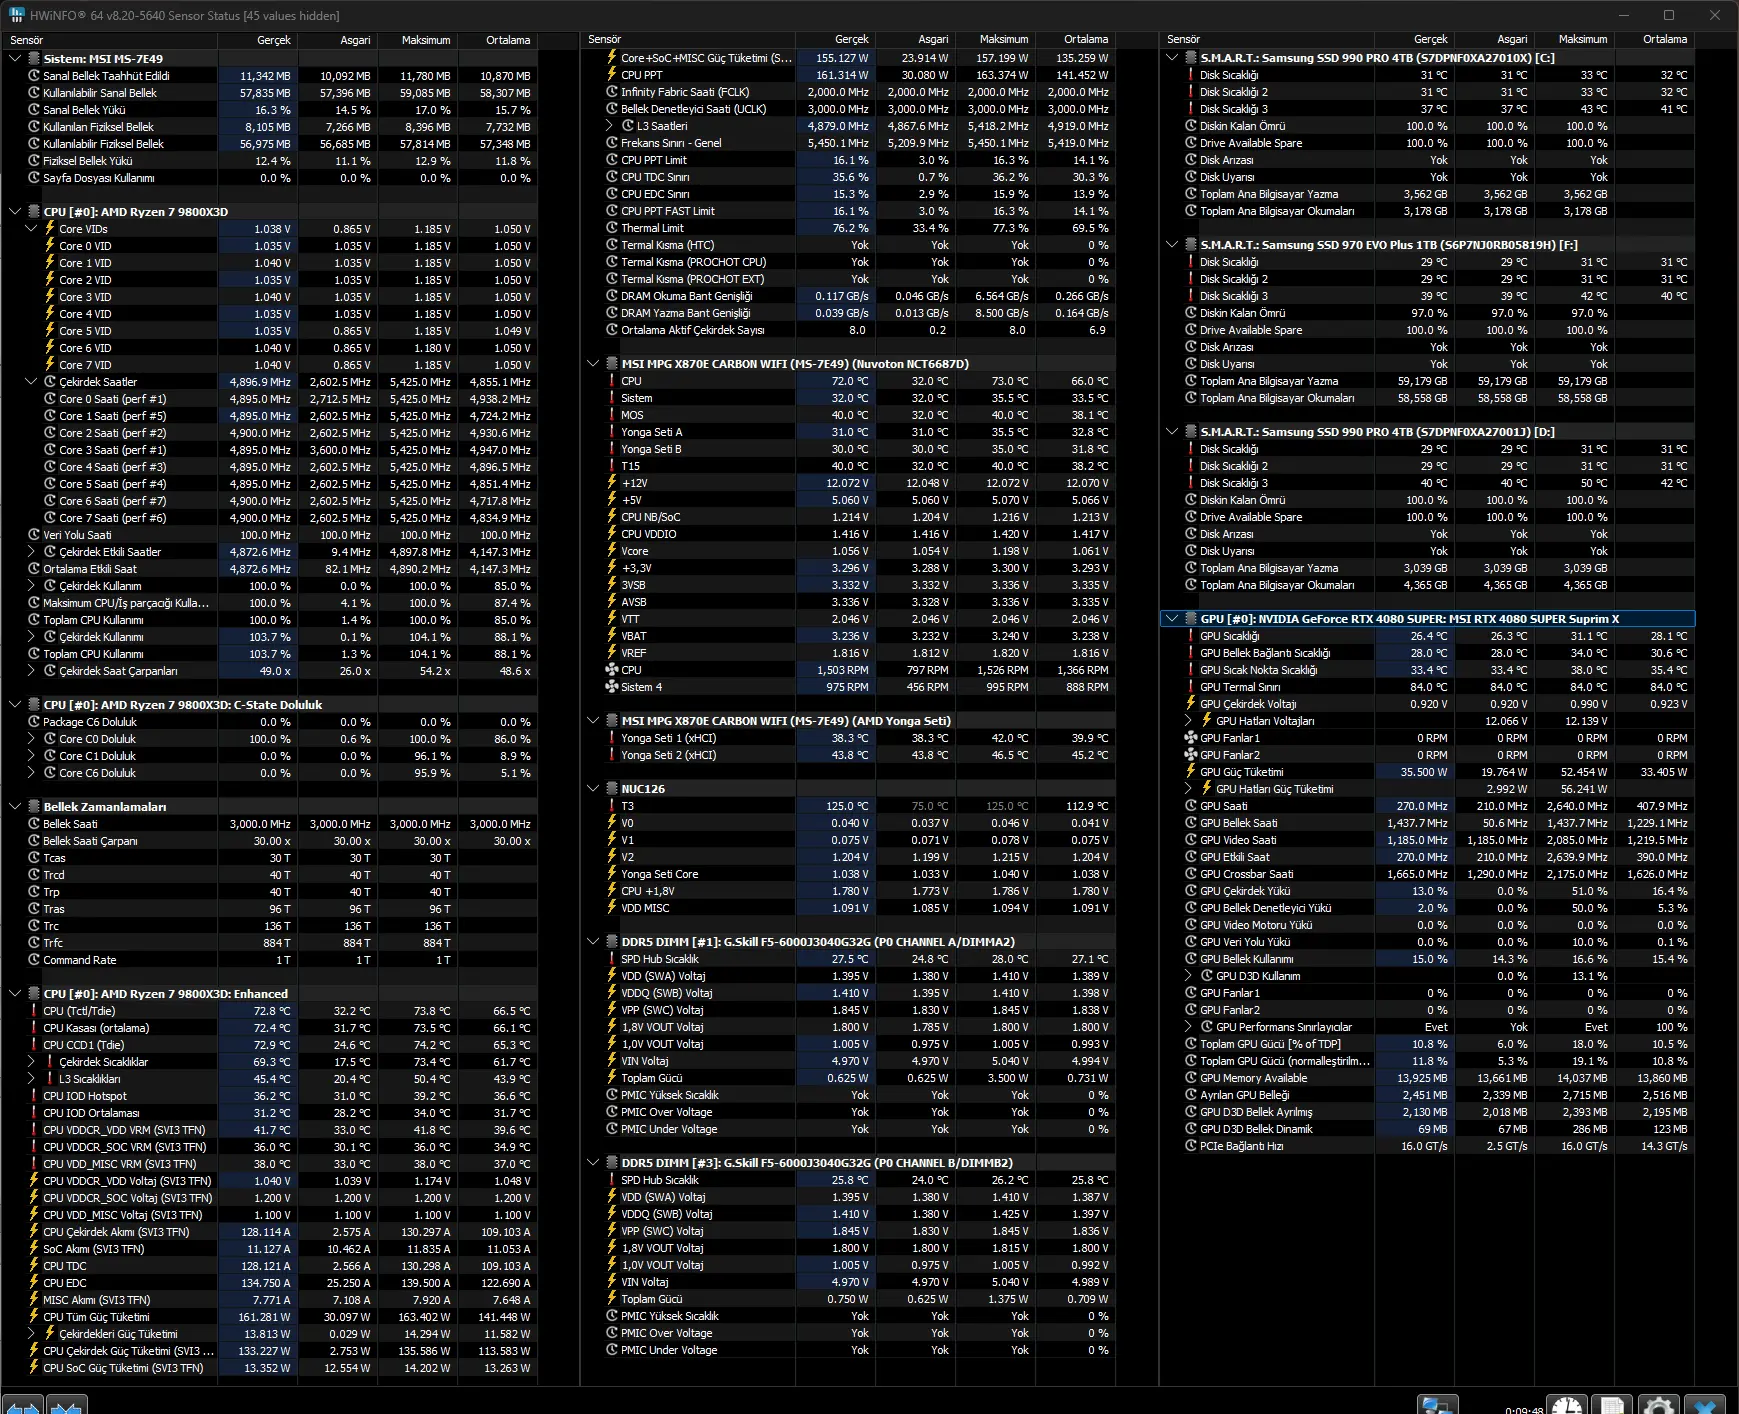Reset min/max values with the clock icon
This screenshot has height=1414, width=1739.
[1567, 1405]
